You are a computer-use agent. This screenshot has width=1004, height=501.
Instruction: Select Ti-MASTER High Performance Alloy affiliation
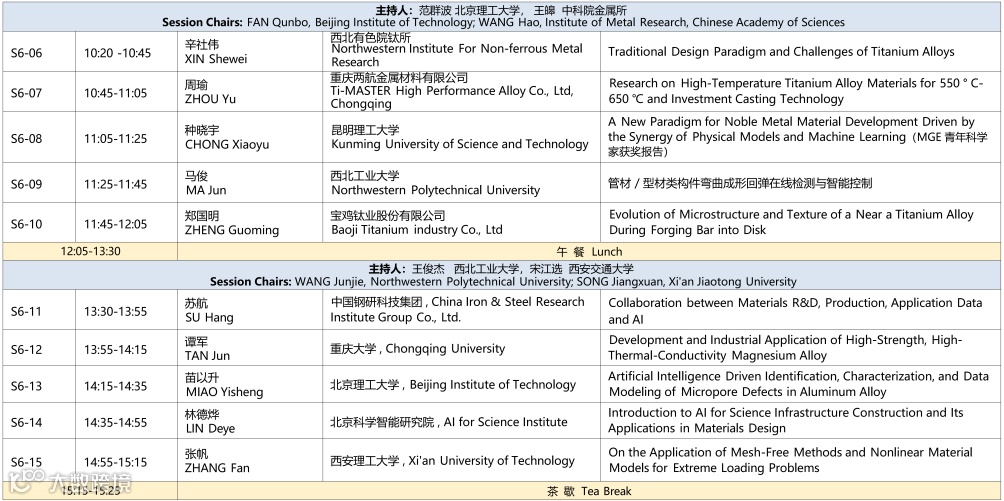452,97
